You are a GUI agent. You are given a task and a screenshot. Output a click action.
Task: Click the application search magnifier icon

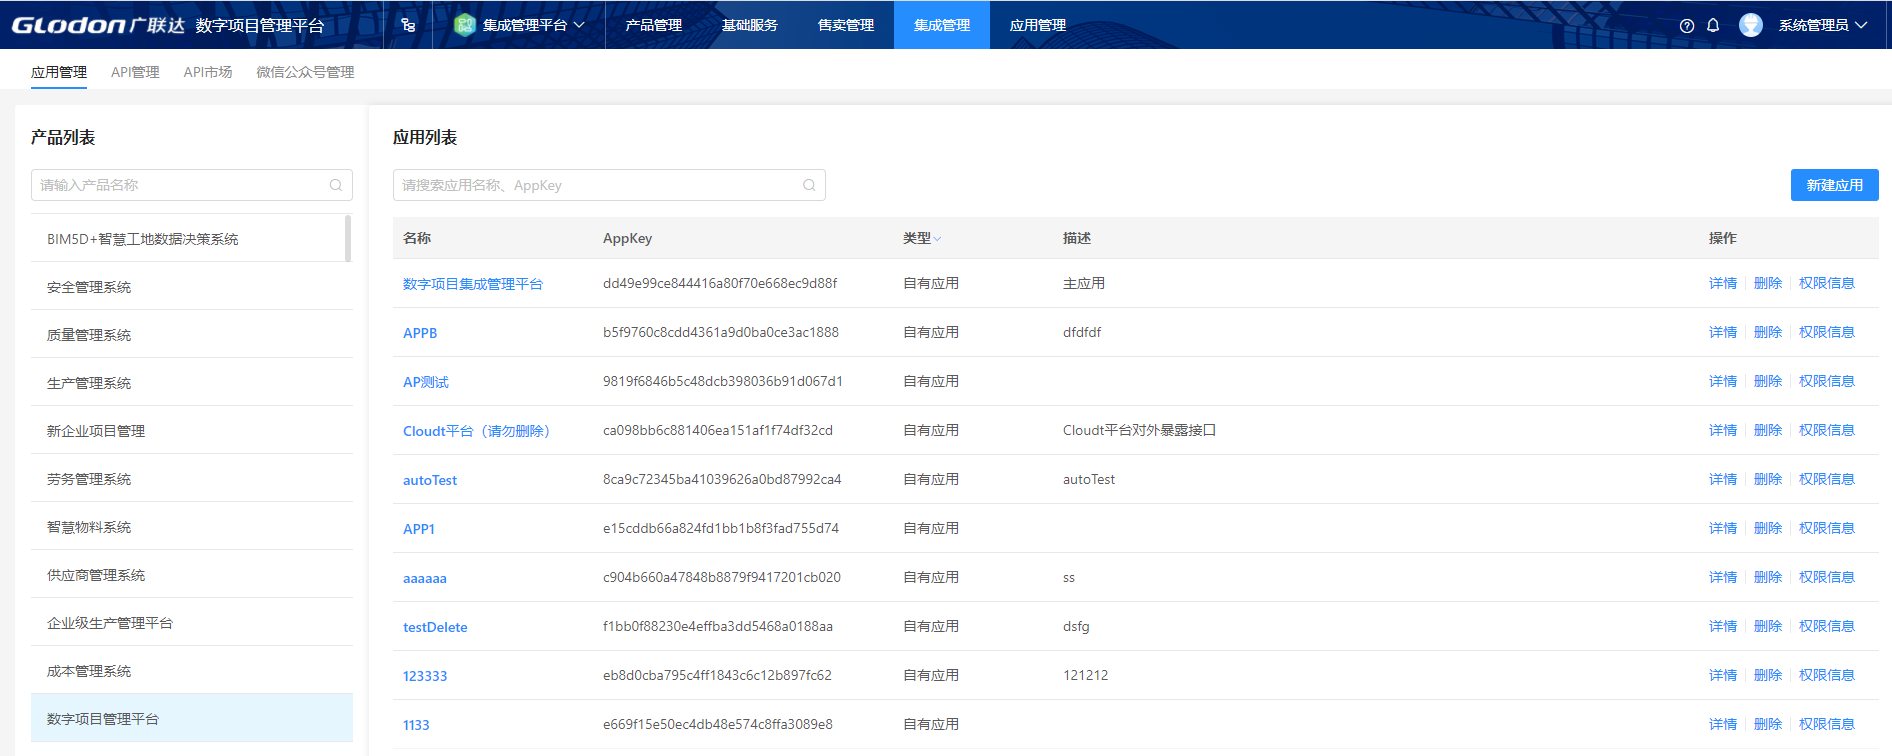[809, 185]
